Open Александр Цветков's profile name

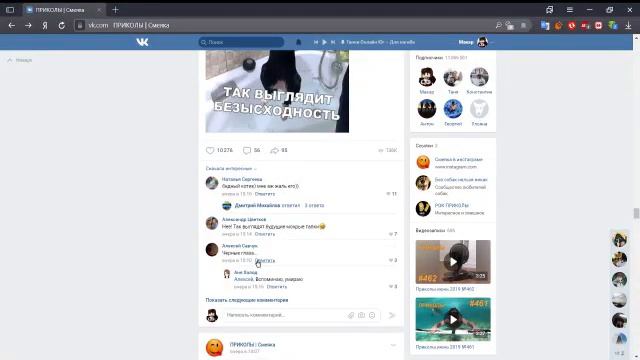244,220
